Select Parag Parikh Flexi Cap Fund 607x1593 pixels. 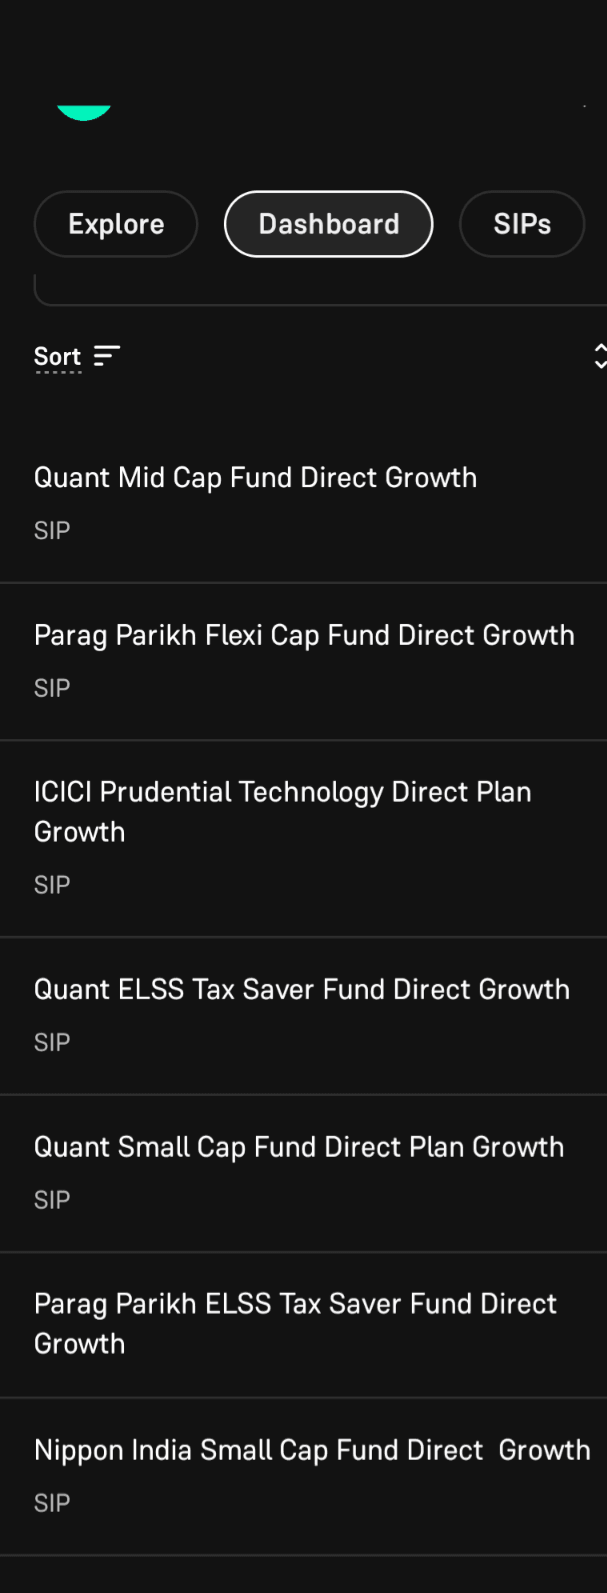click(x=304, y=635)
